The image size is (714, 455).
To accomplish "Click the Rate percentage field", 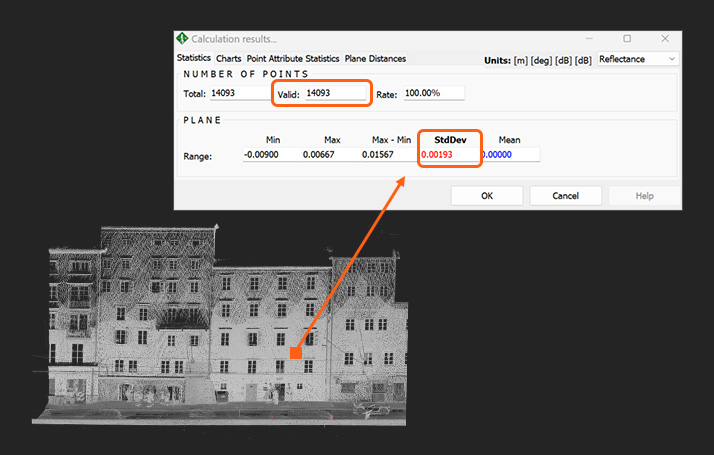I will coord(434,93).
